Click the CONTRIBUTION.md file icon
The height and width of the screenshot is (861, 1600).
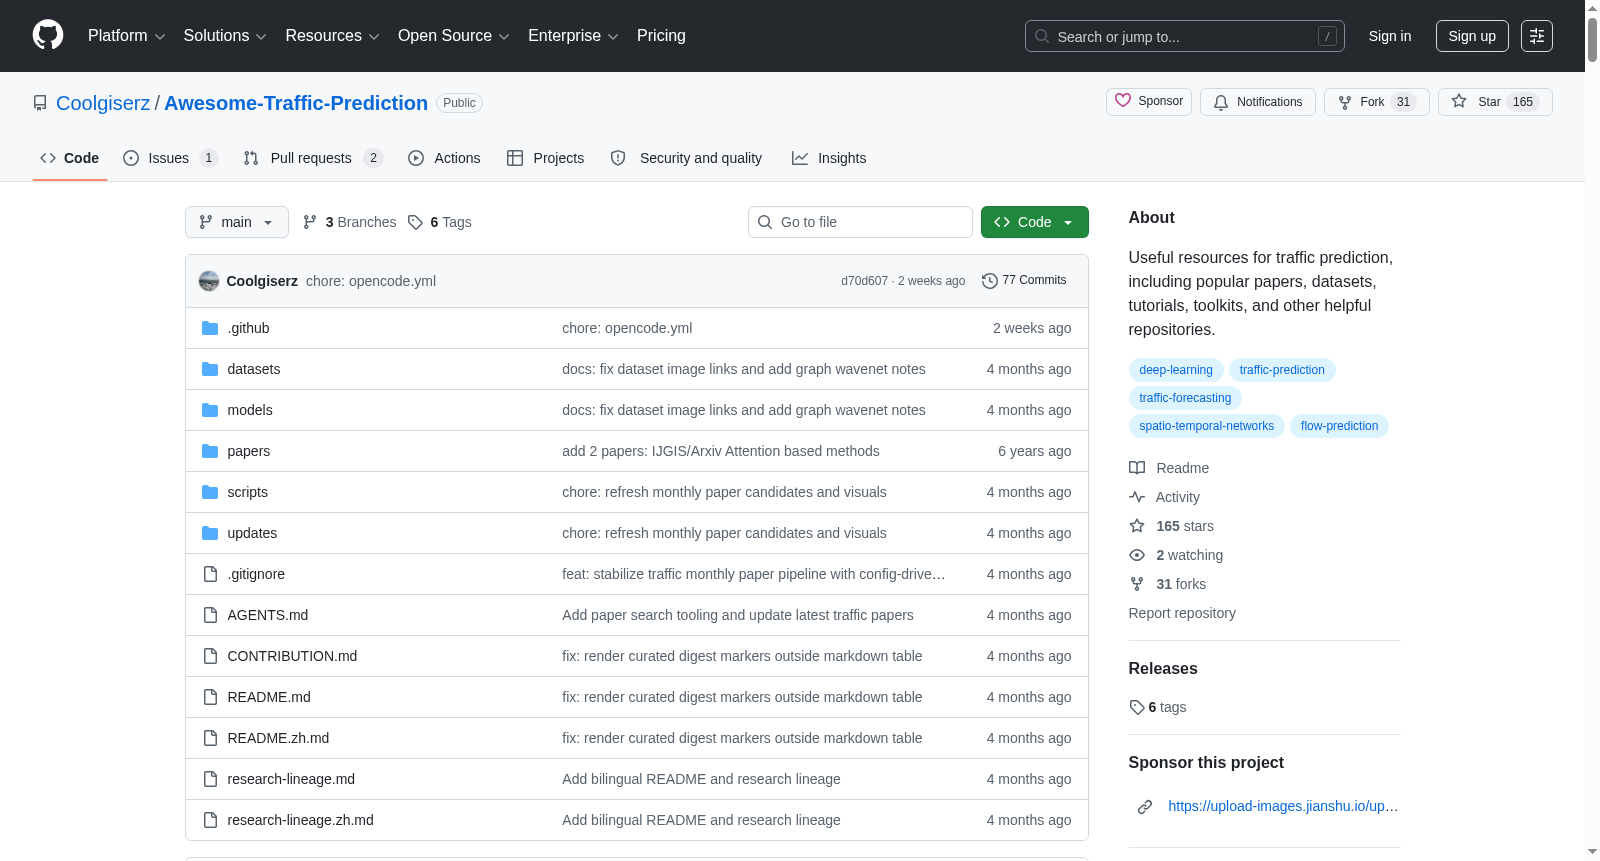pos(210,656)
